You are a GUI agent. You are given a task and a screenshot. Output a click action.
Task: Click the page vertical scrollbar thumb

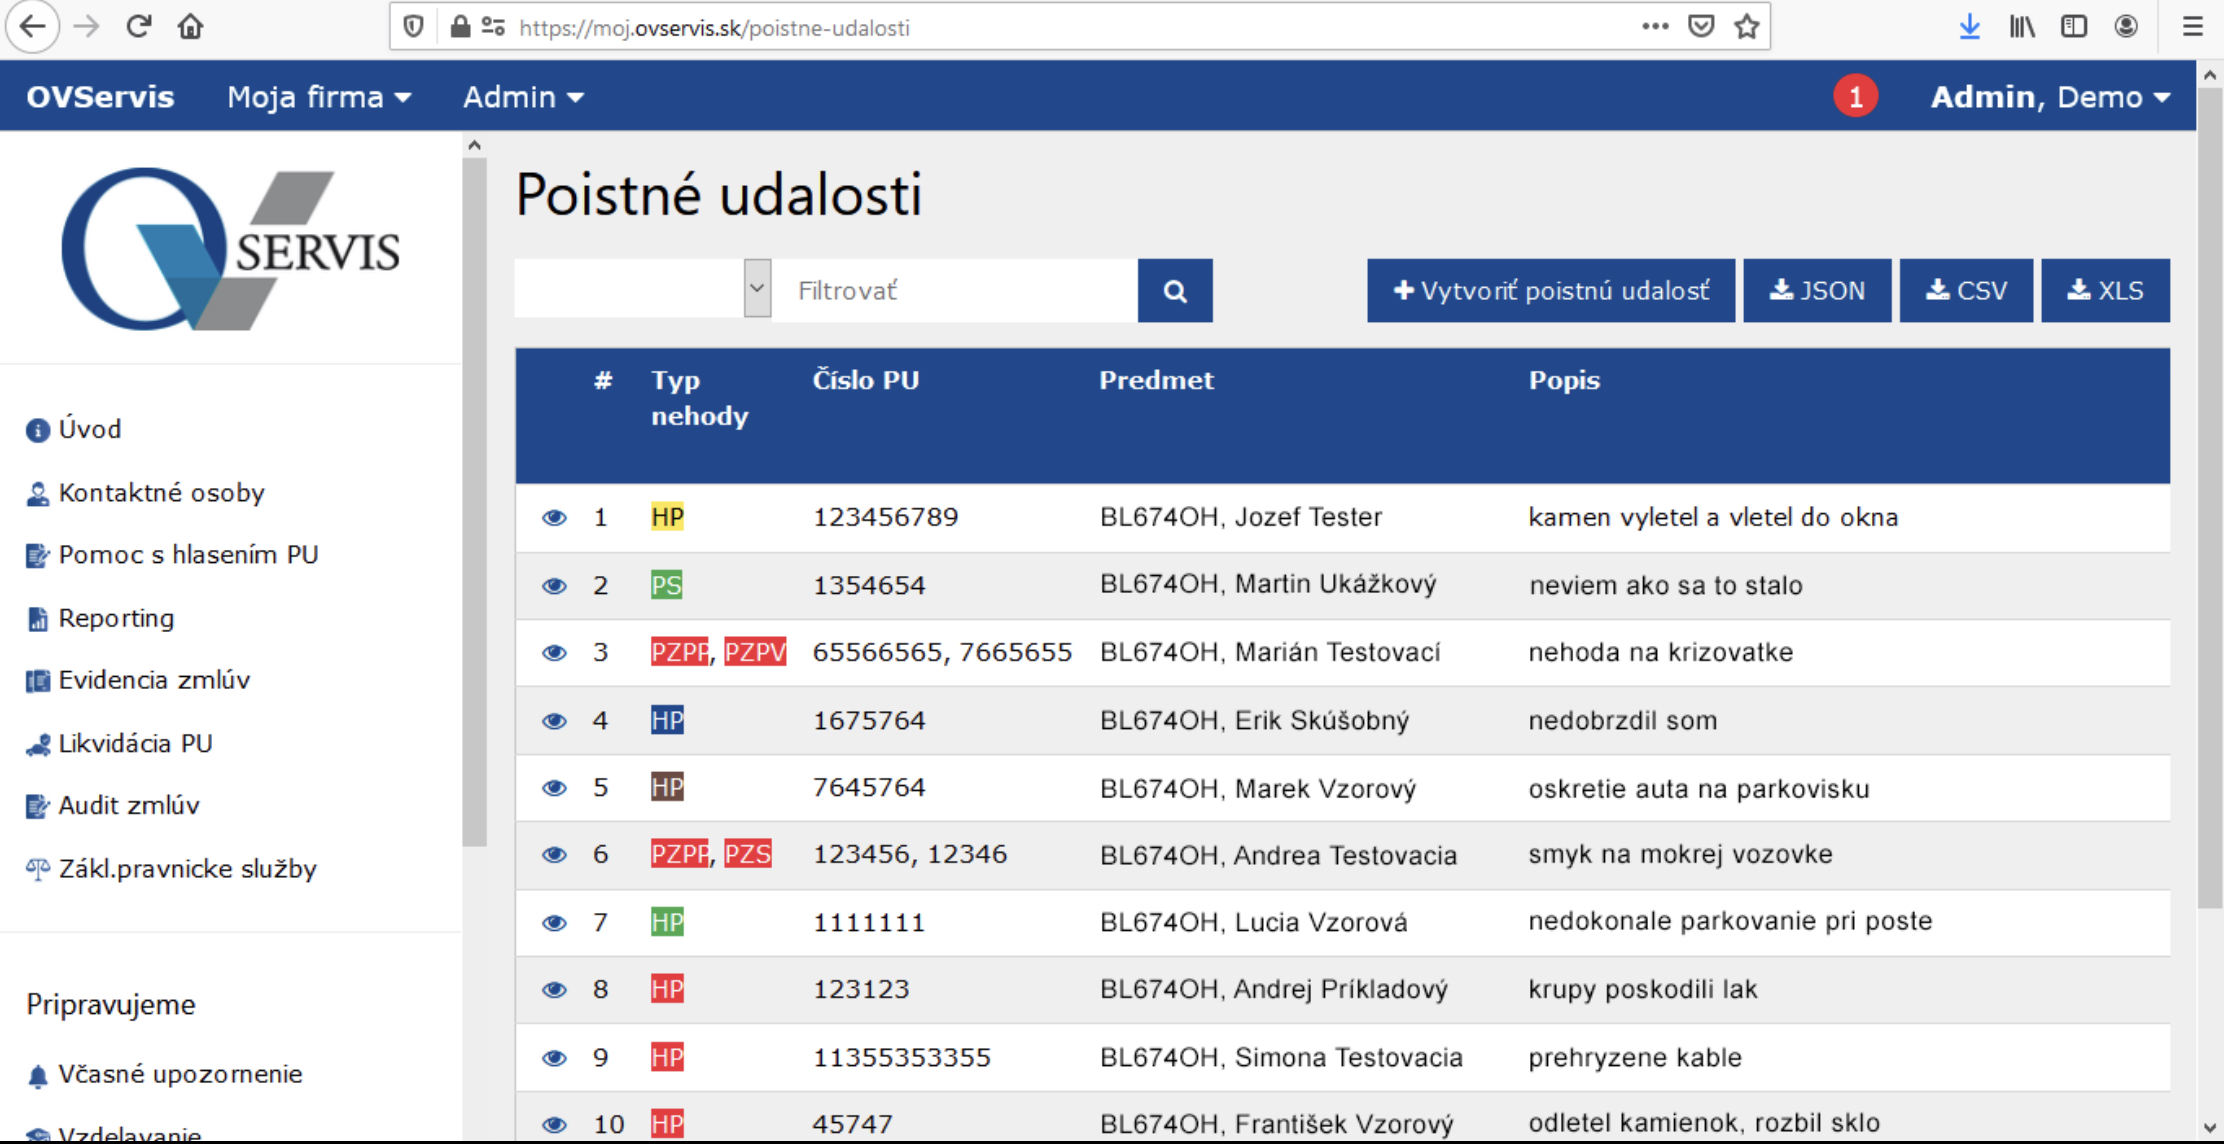(x=2210, y=500)
